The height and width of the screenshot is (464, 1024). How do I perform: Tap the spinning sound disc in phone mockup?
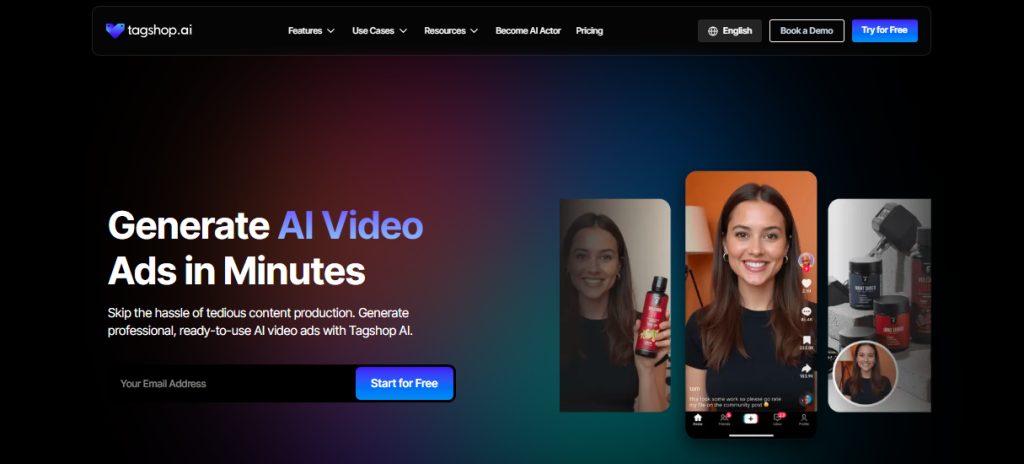[x=806, y=399]
